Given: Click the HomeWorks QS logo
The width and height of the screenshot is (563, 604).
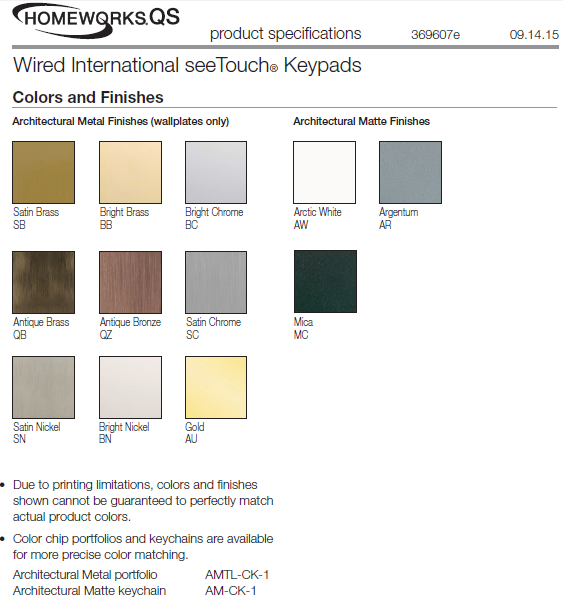Looking at the screenshot, I should pyautogui.click(x=96, y=20).
